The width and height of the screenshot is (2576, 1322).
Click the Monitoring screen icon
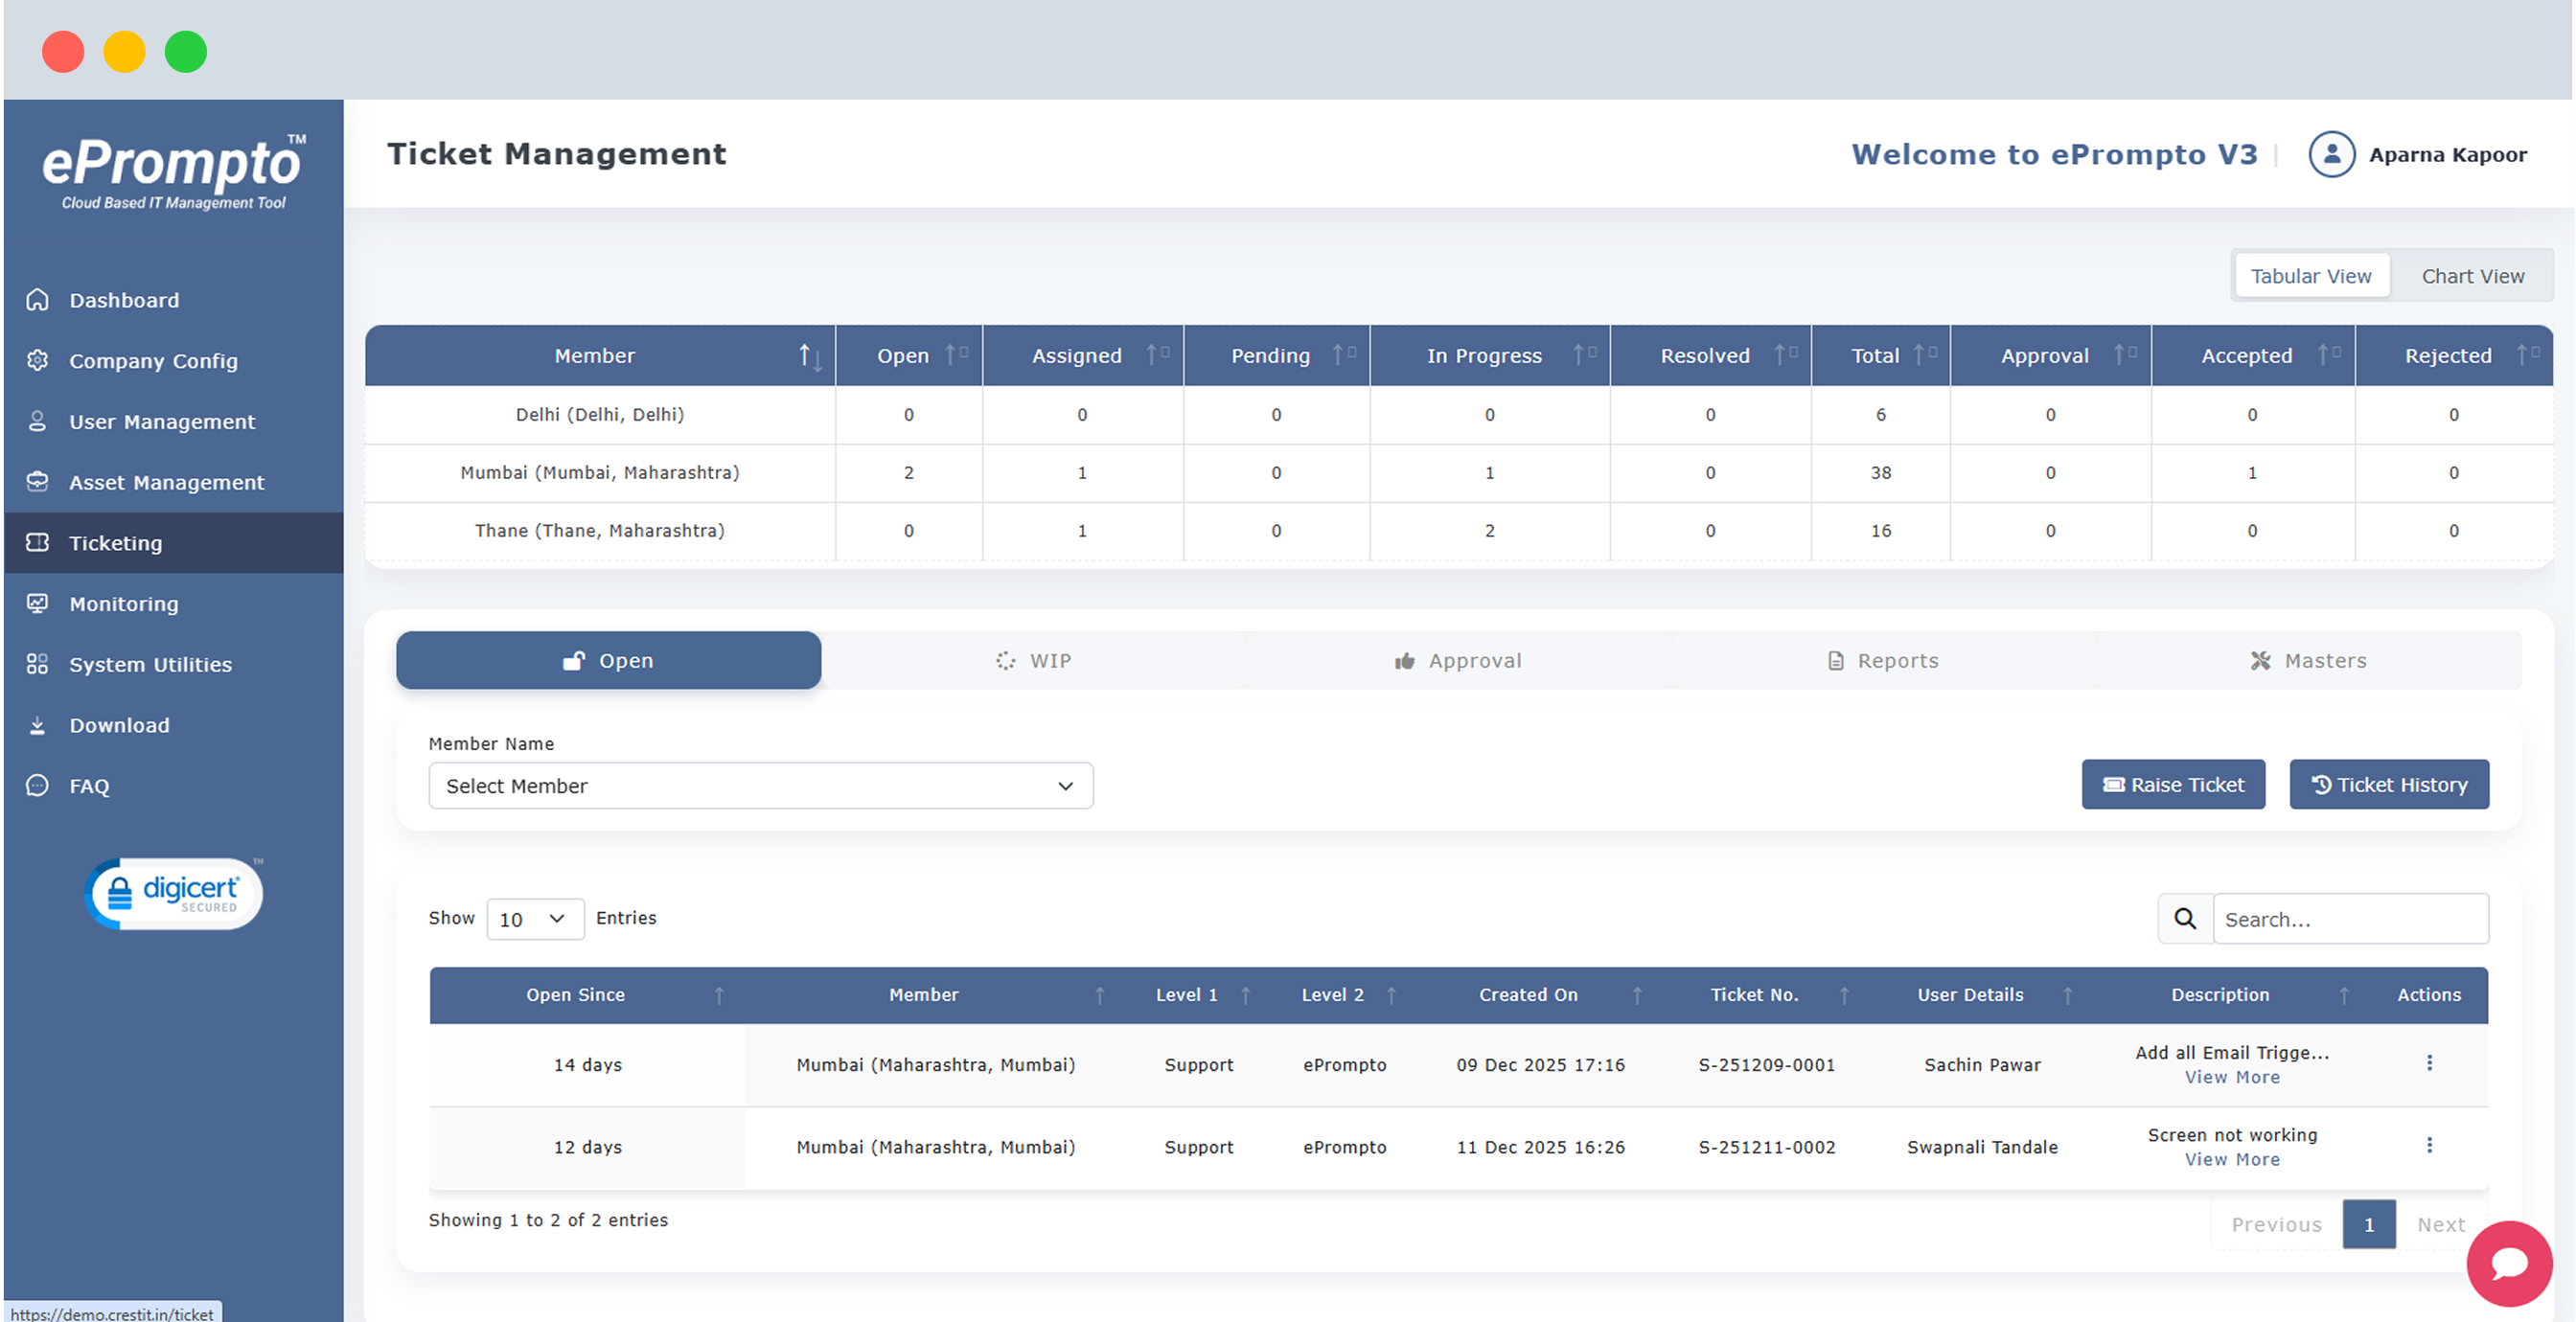tap(37, 603)
